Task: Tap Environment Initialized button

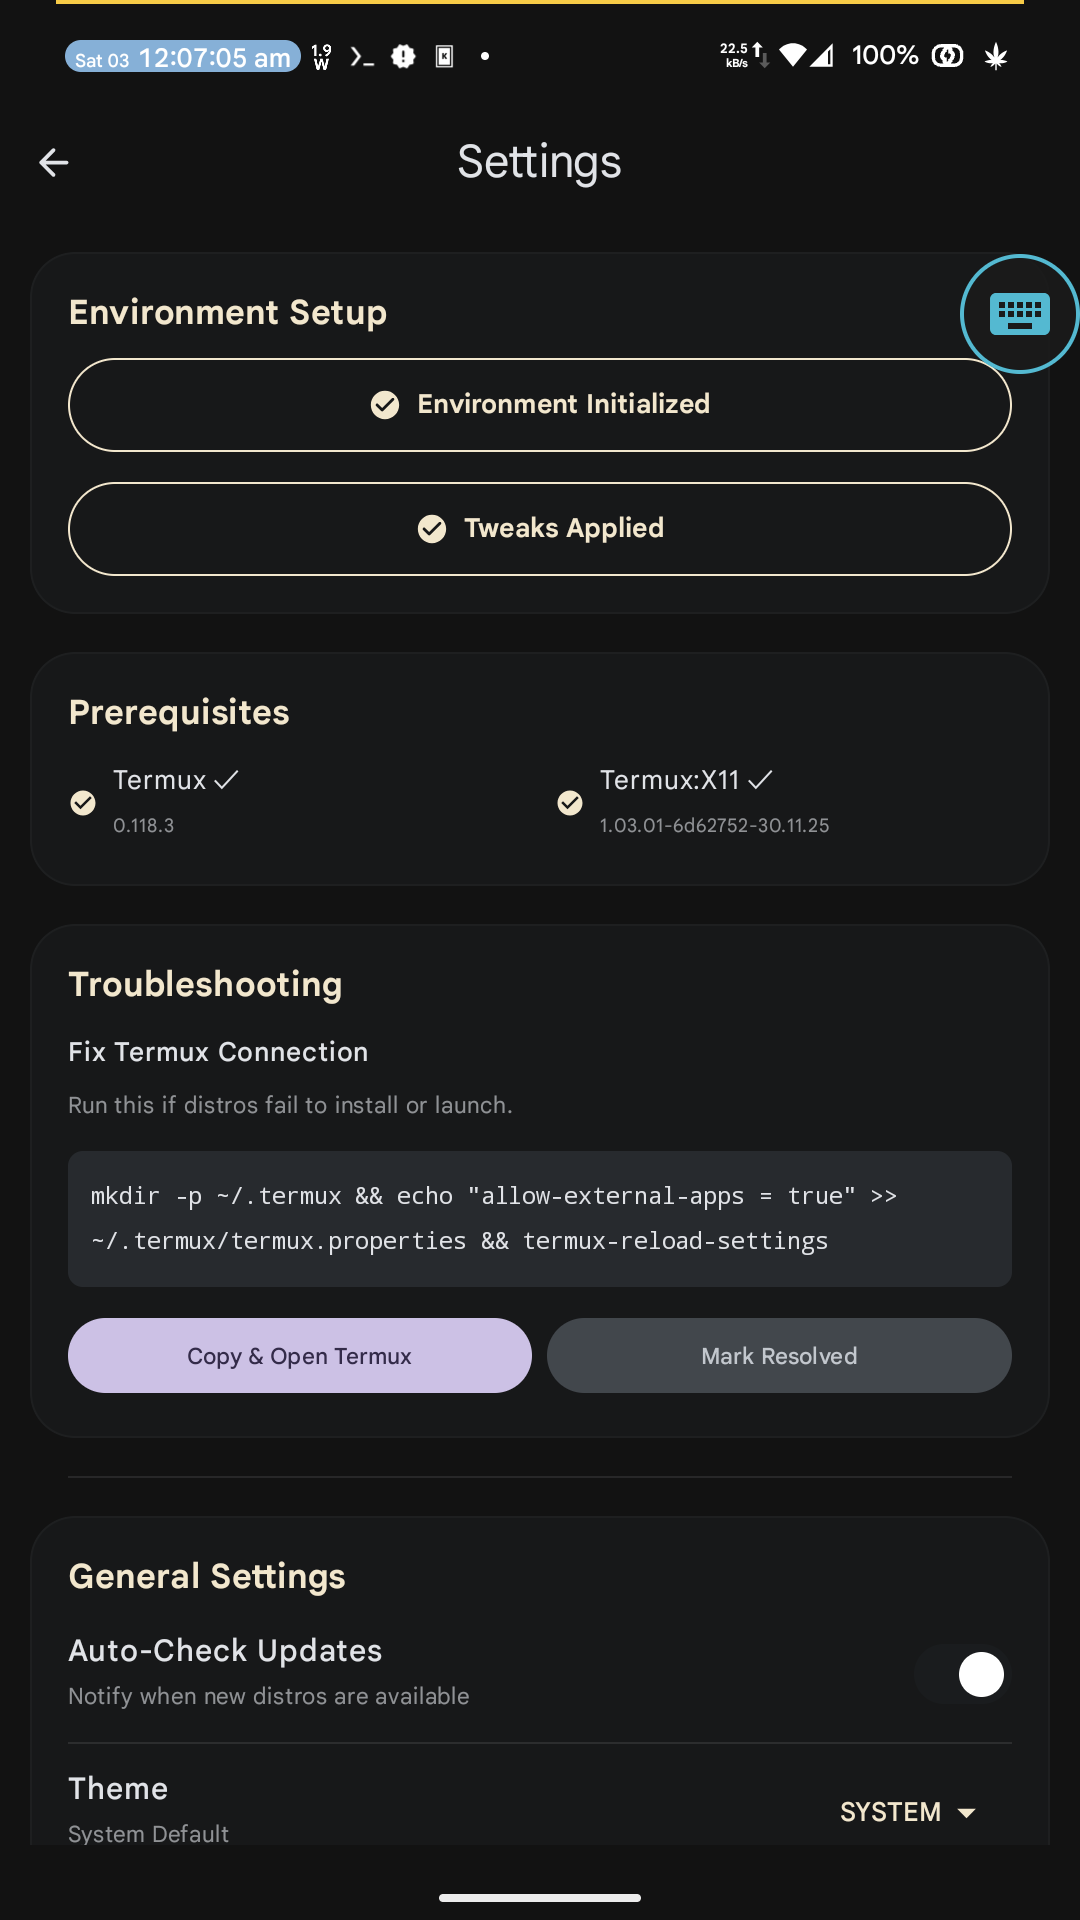Action: coord(540,405)
